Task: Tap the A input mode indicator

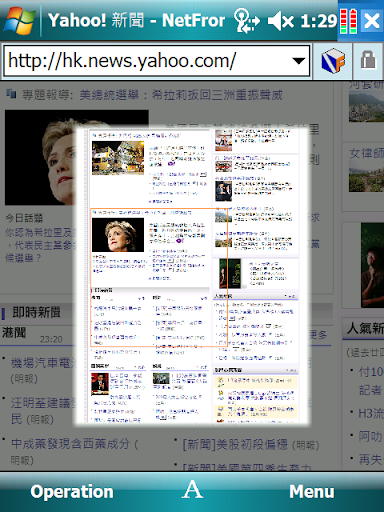Action: [192, 490]
